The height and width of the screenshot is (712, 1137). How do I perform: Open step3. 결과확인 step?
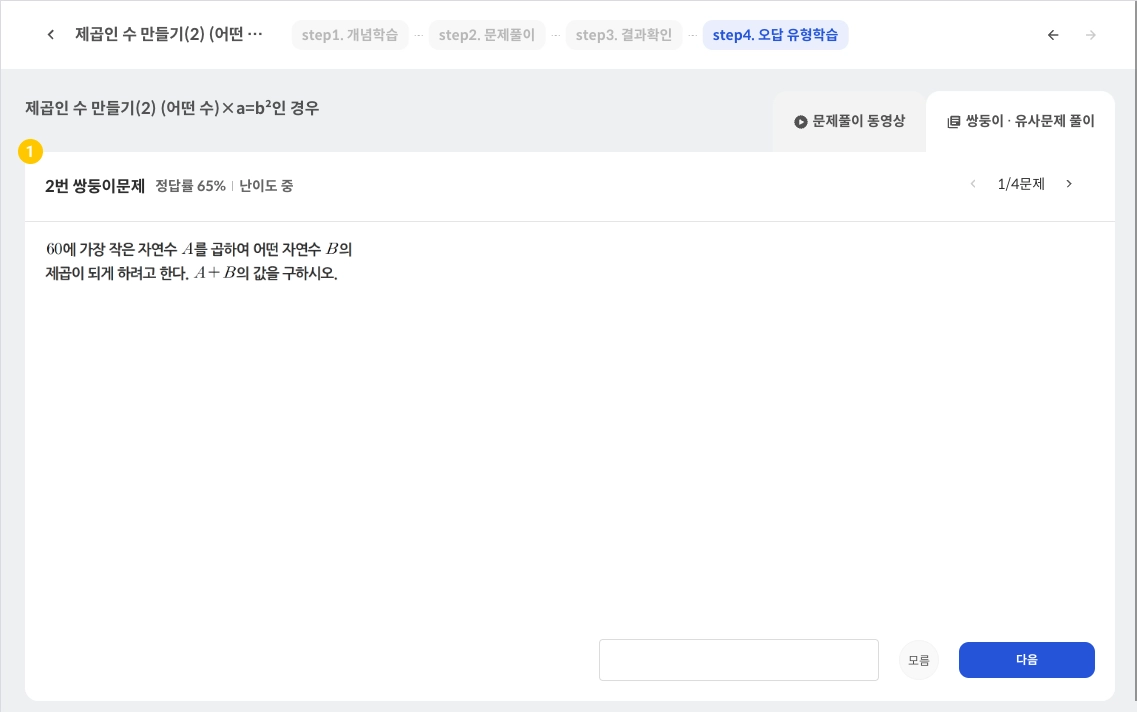623,35
